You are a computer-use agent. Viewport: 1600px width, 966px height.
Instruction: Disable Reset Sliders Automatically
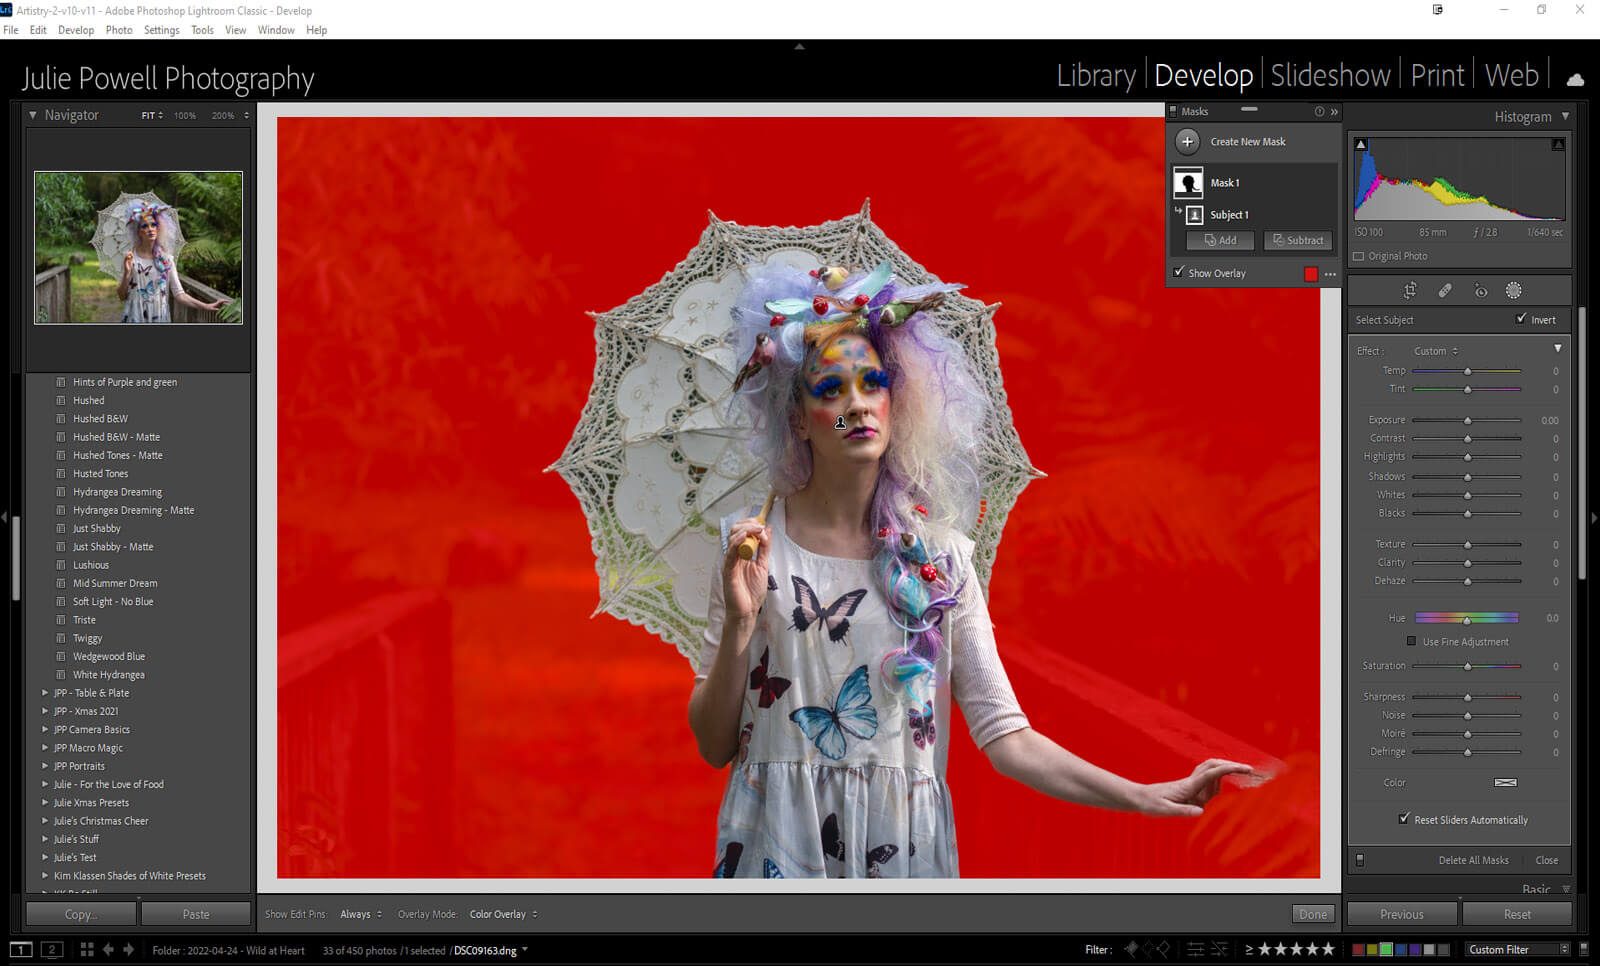tap(1404, 819)
